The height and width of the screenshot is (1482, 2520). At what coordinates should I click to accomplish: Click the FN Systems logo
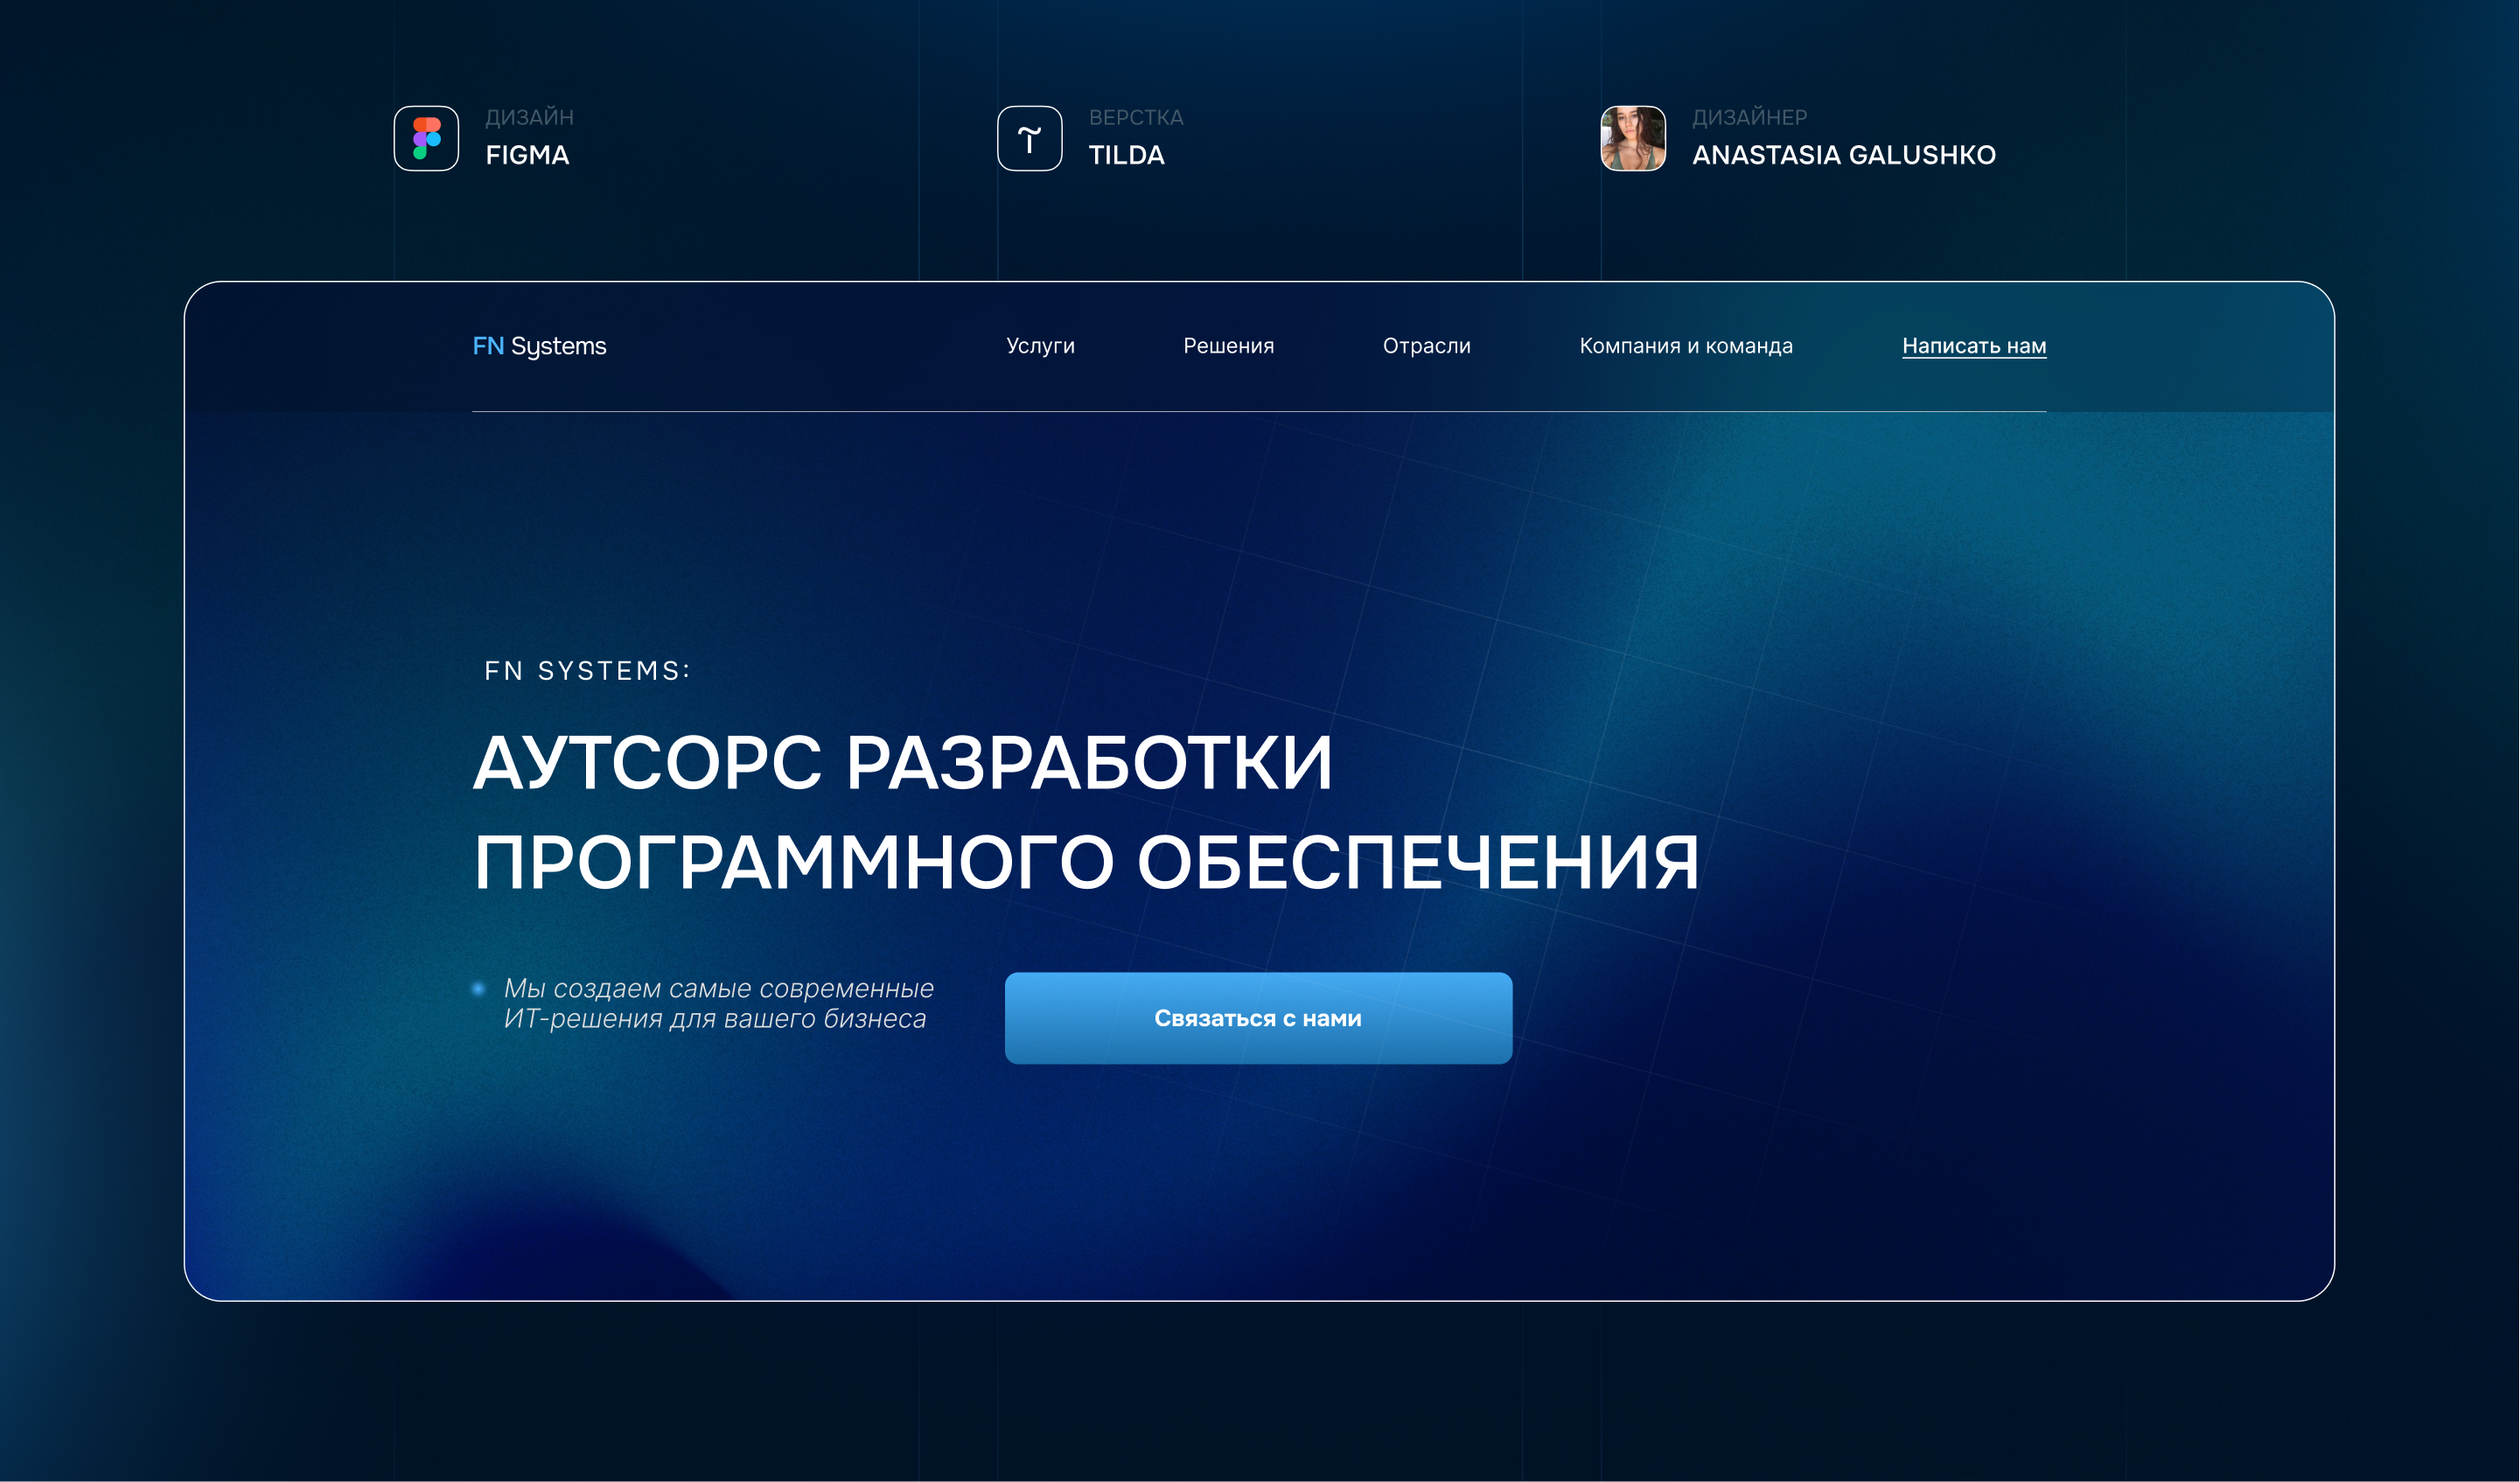[x=539, y=346]
